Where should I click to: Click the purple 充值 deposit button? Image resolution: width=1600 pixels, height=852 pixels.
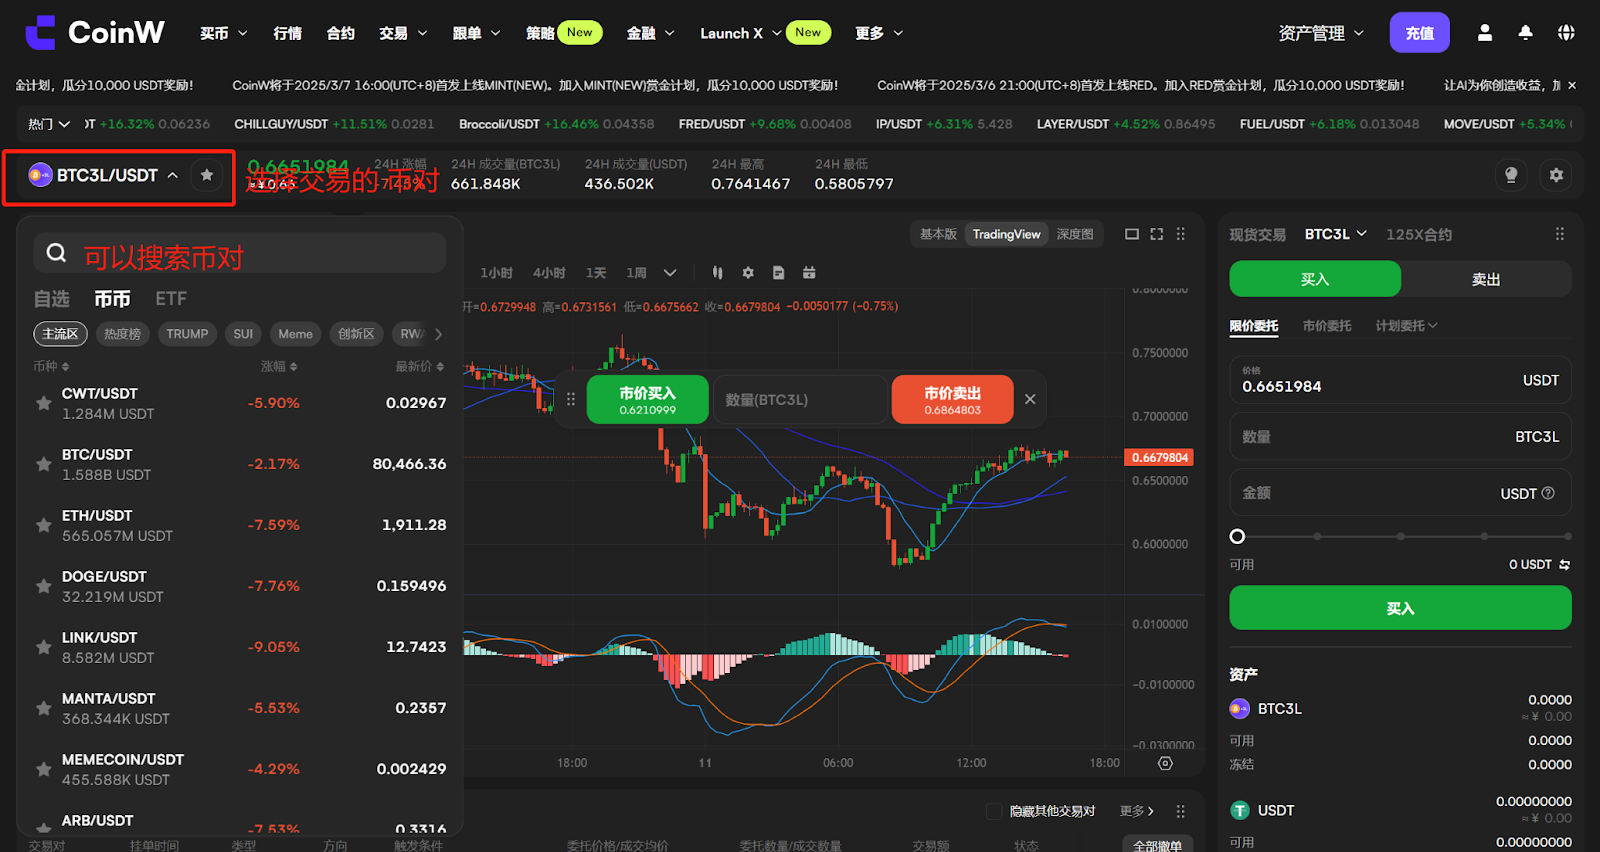pos(1419,33)
